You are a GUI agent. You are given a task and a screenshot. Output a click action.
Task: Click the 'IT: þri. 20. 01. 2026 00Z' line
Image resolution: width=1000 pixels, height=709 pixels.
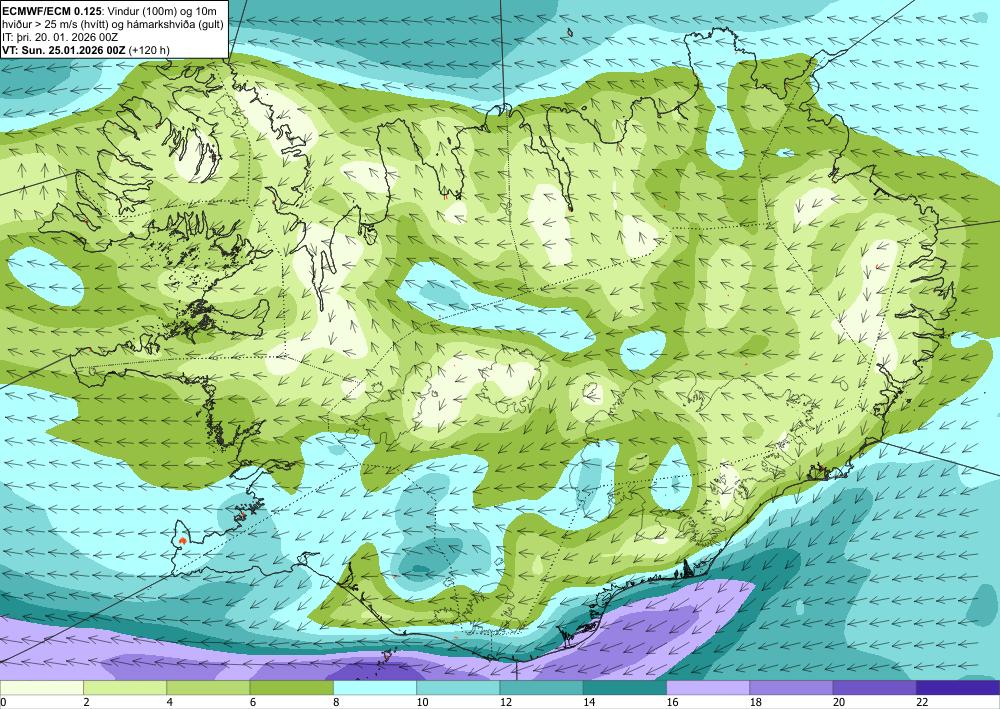tap(60, 38)
